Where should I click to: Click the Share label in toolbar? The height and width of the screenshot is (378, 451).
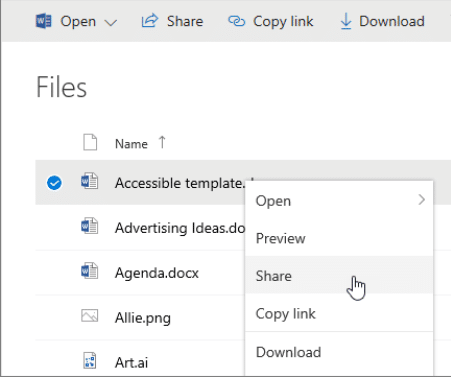(185, 21)
